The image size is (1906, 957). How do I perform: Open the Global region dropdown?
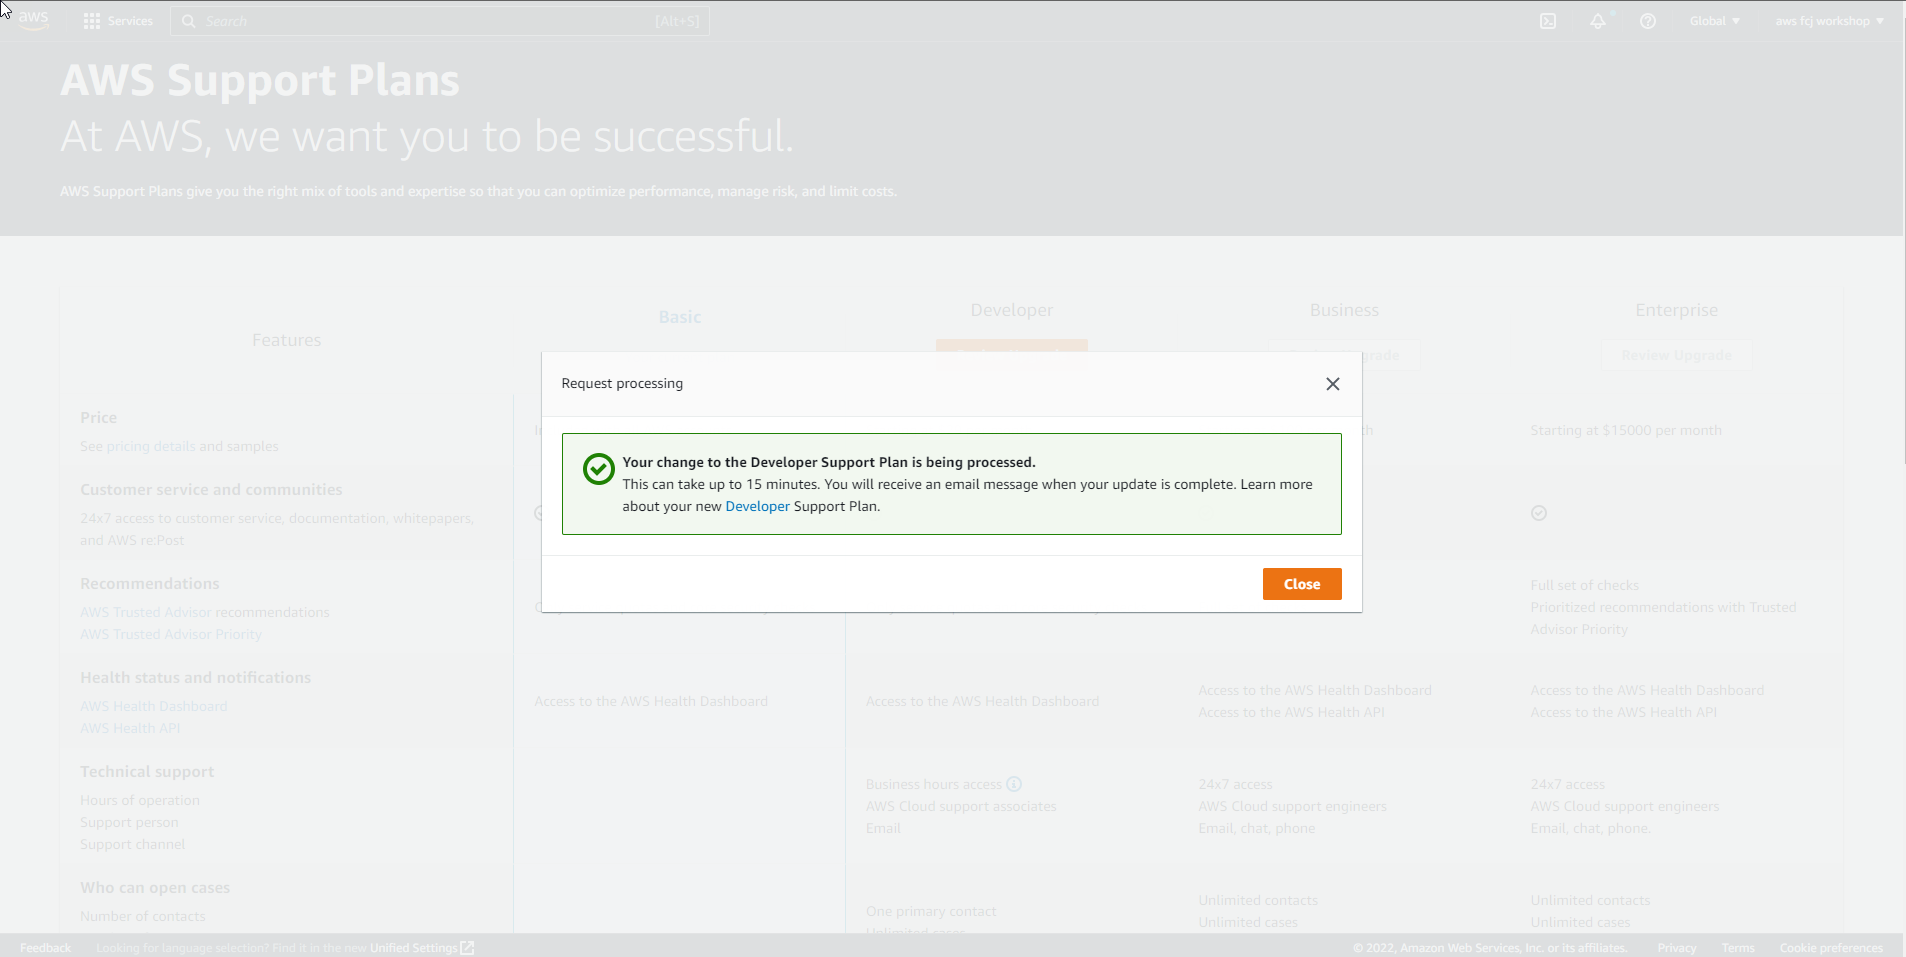1714,21
